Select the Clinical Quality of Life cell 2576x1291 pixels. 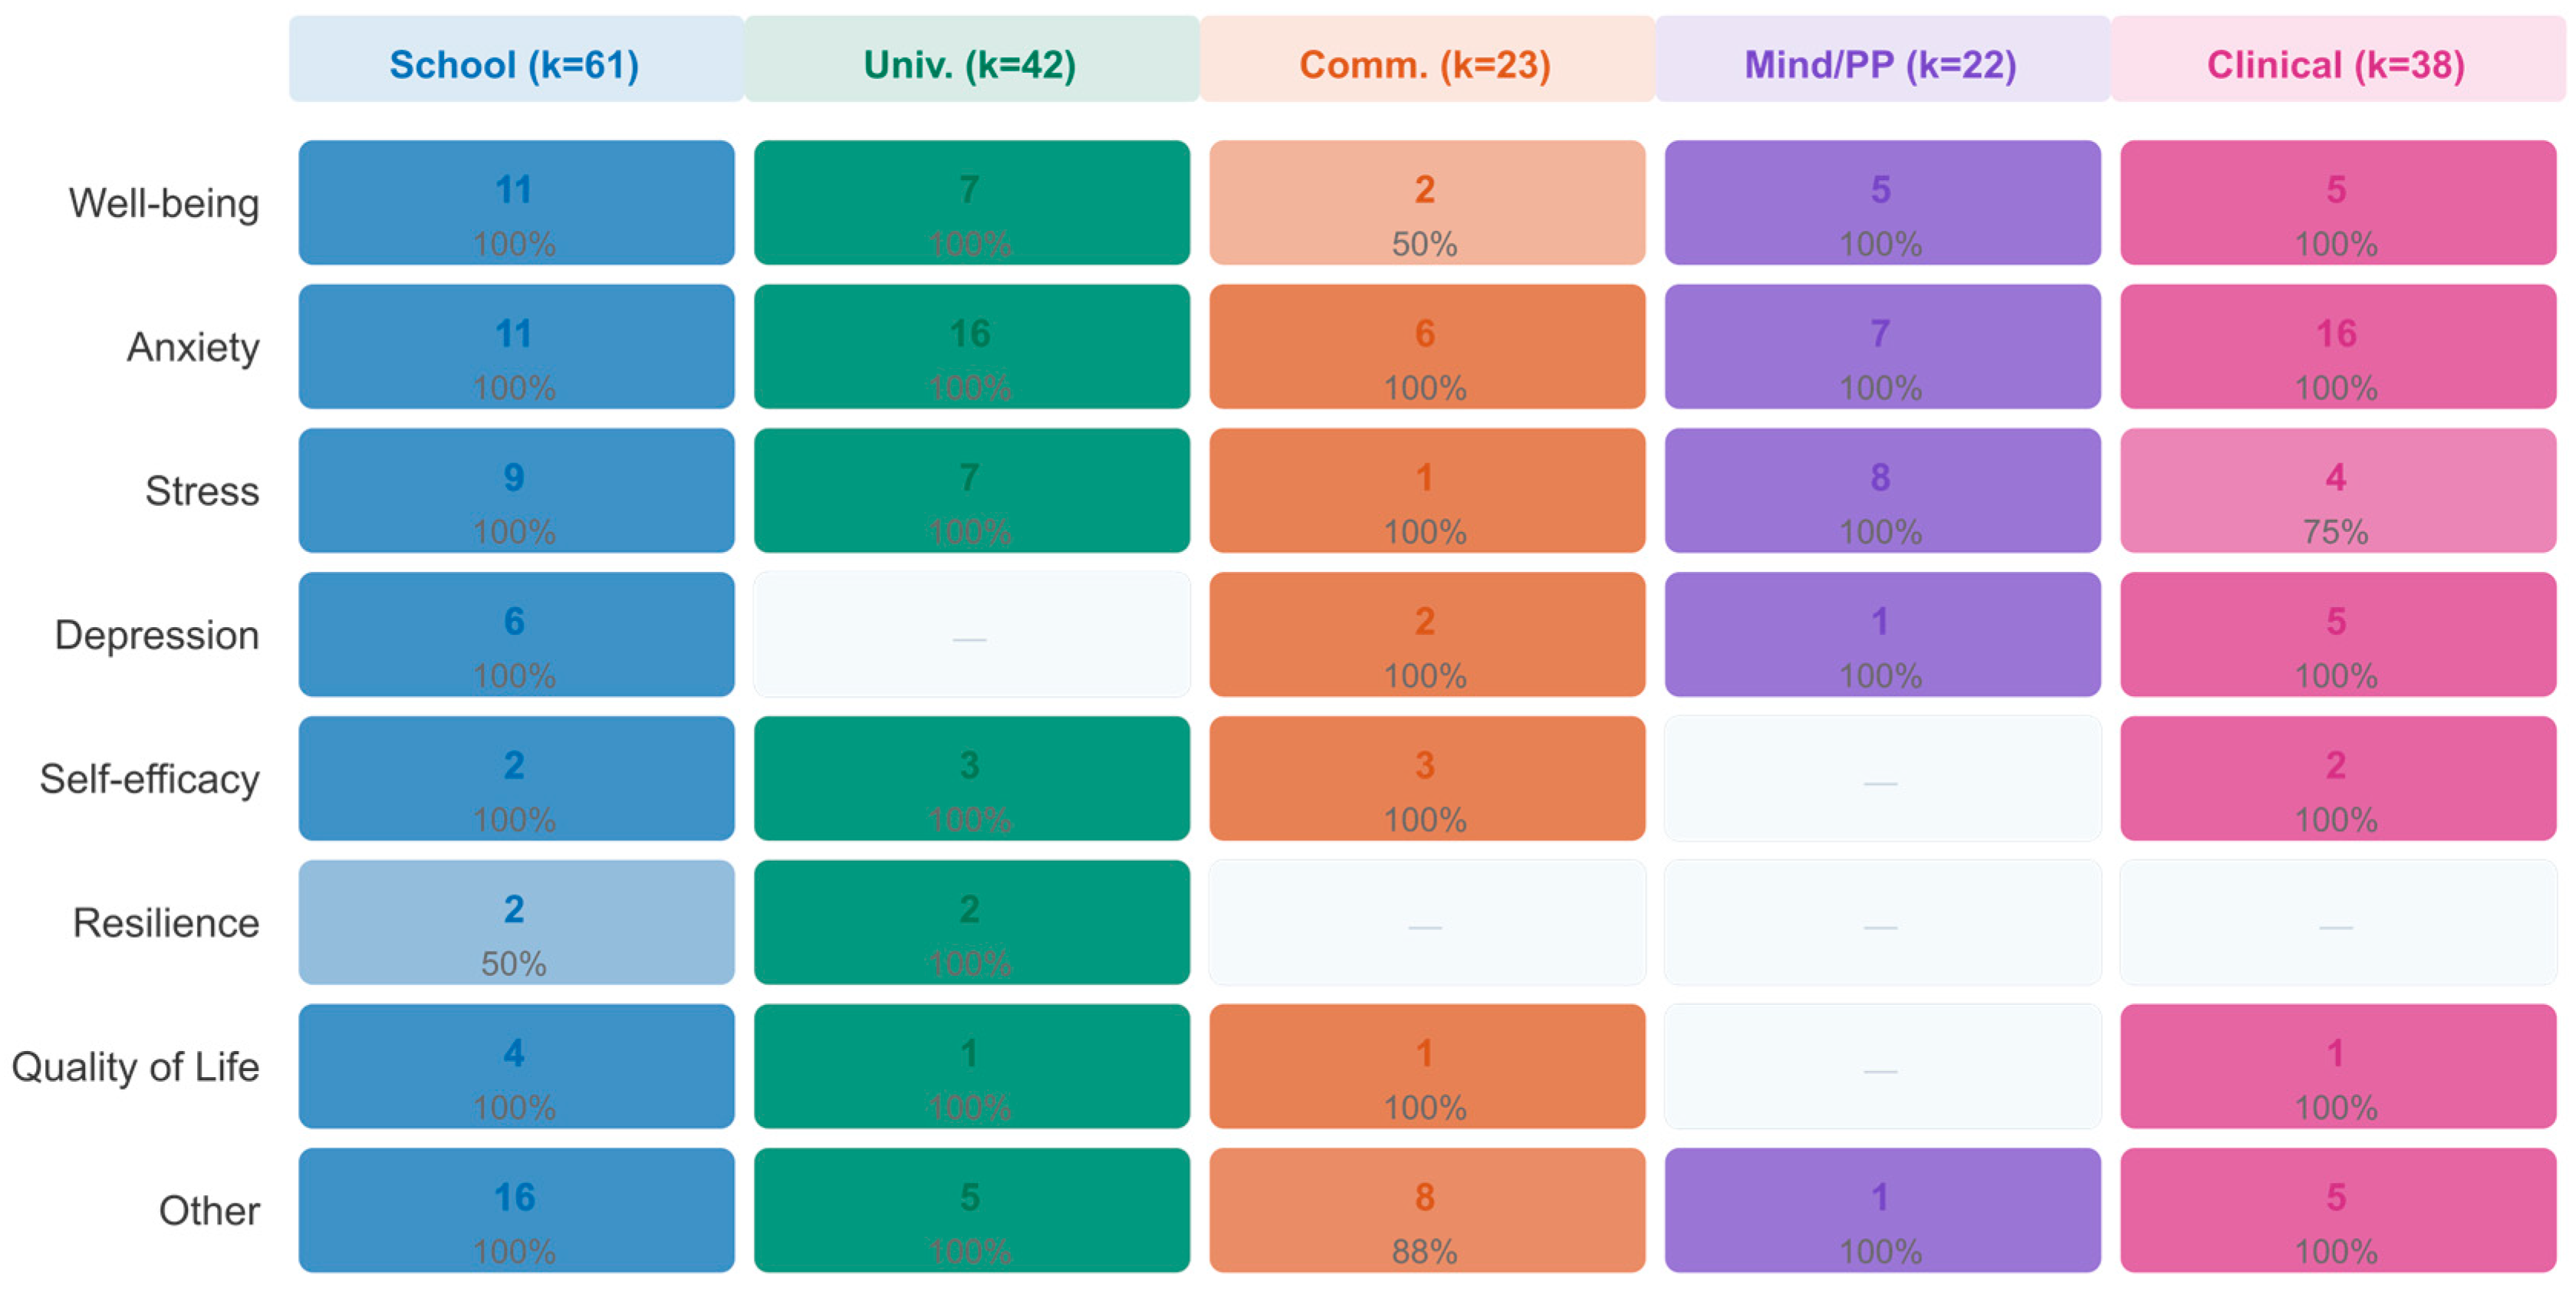click(x=2337, y=1067)
